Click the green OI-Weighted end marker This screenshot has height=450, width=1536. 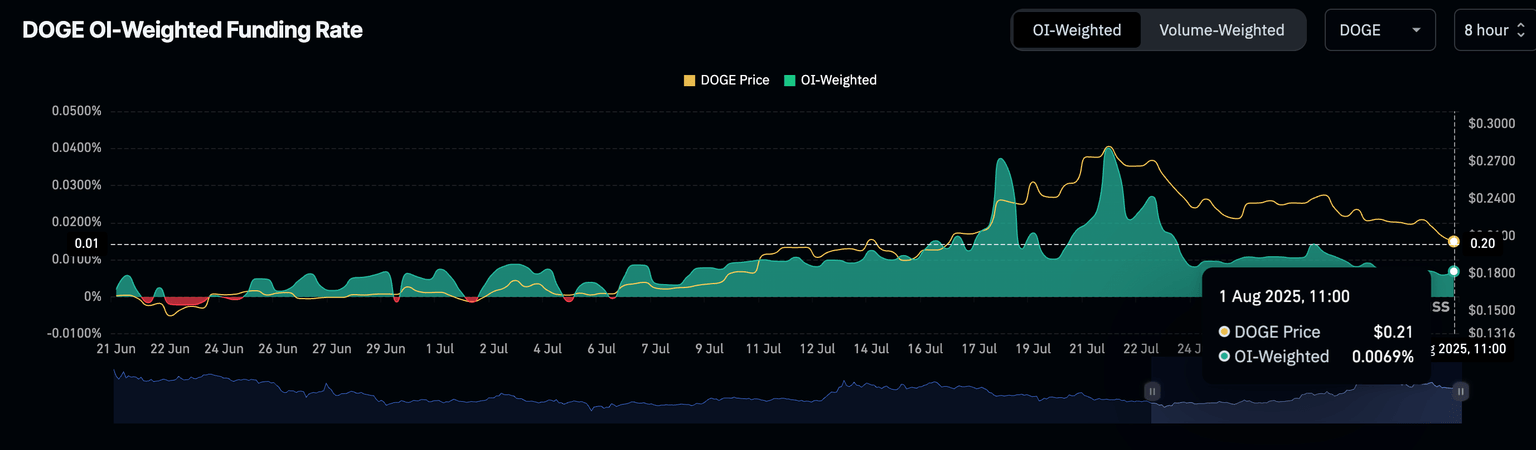(1453, 271)
